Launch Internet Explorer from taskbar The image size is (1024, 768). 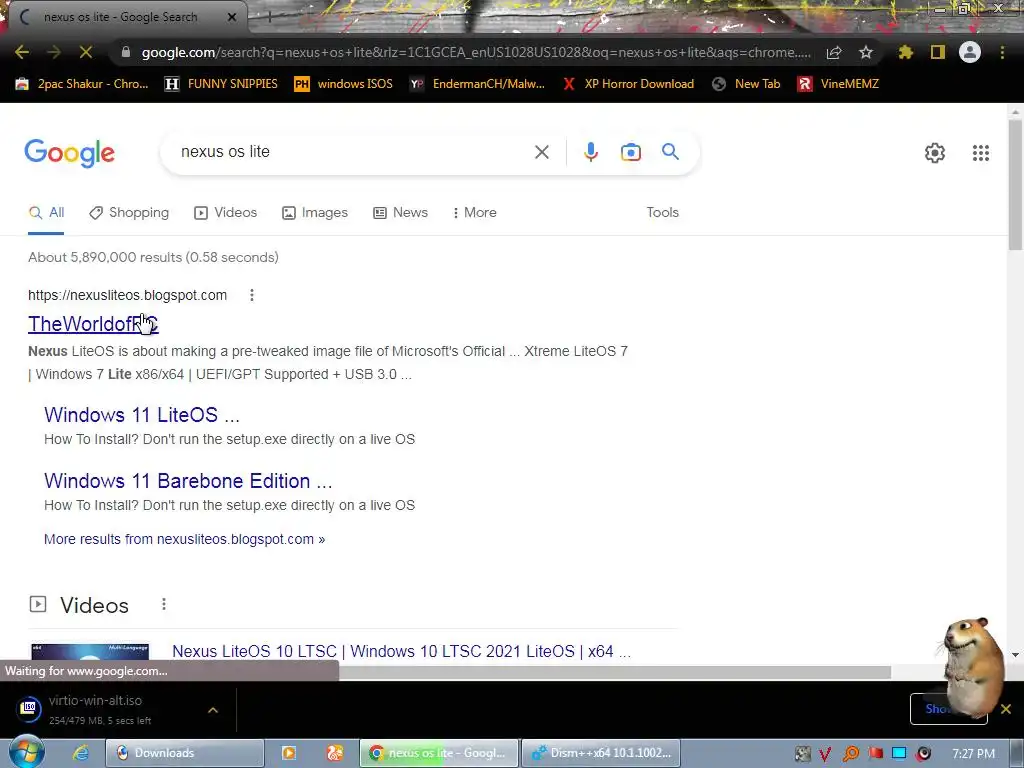[x=80, y=753]
